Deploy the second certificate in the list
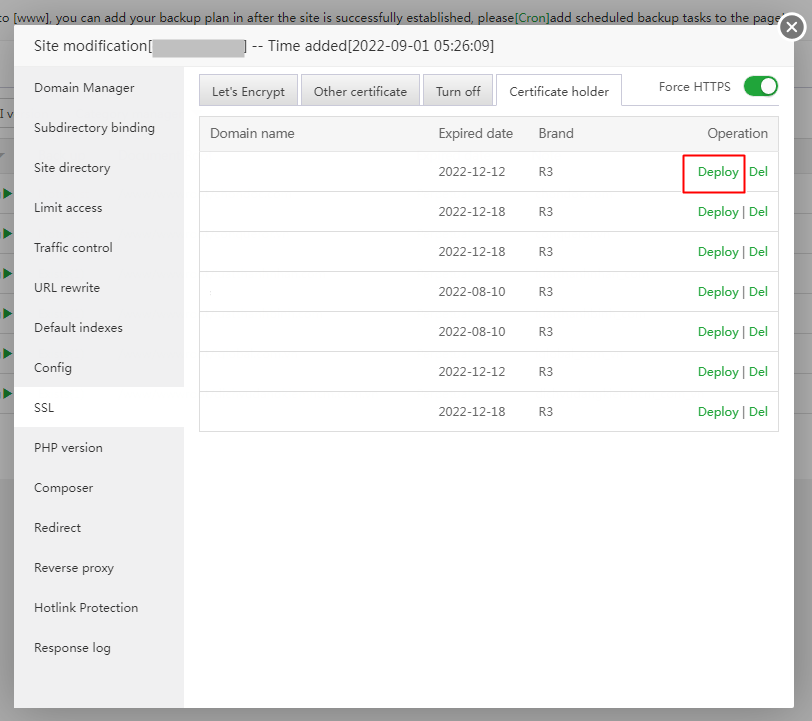Viewport: 812px width, 721px height. (x=718, y=212)
